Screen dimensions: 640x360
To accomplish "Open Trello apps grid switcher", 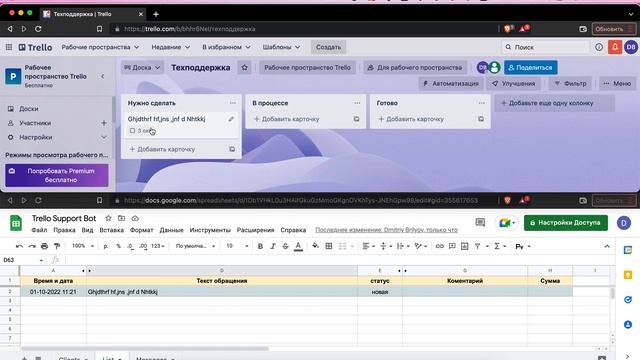I will [x=9, y=47].
